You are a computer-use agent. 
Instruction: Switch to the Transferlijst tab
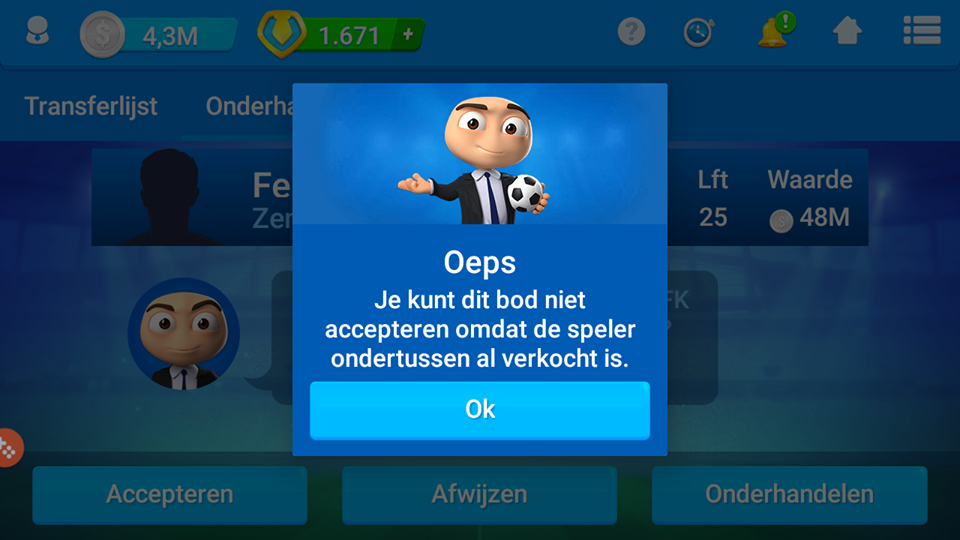[x=91, y=106]
